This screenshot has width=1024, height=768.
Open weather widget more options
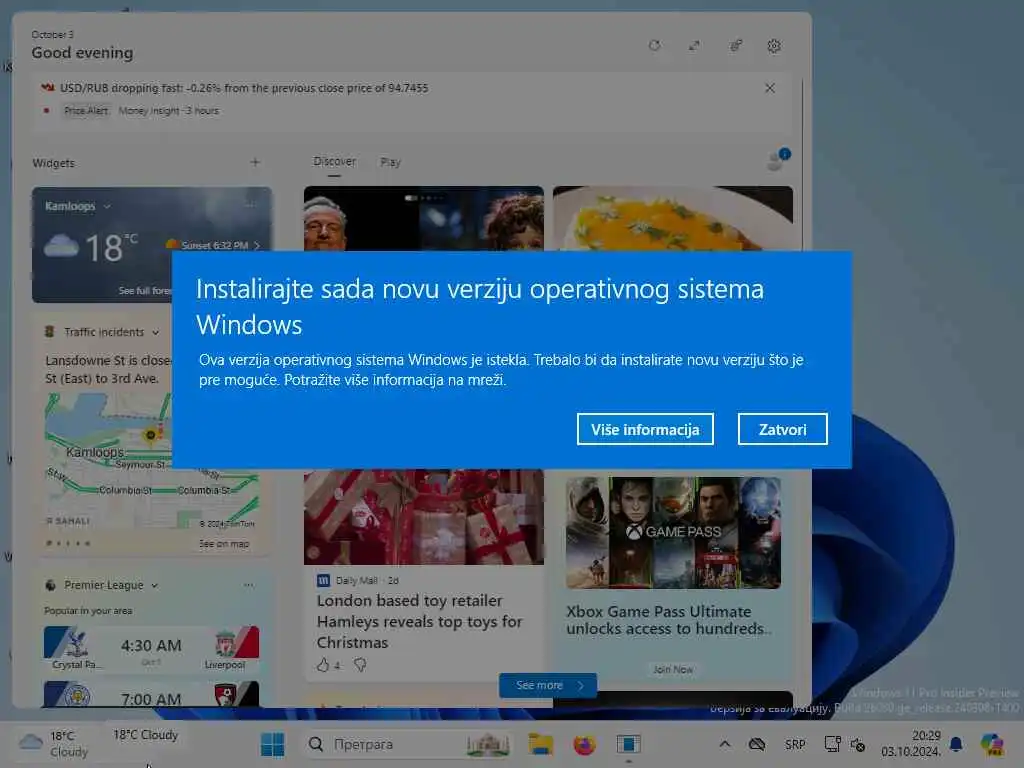click(251, 206)
